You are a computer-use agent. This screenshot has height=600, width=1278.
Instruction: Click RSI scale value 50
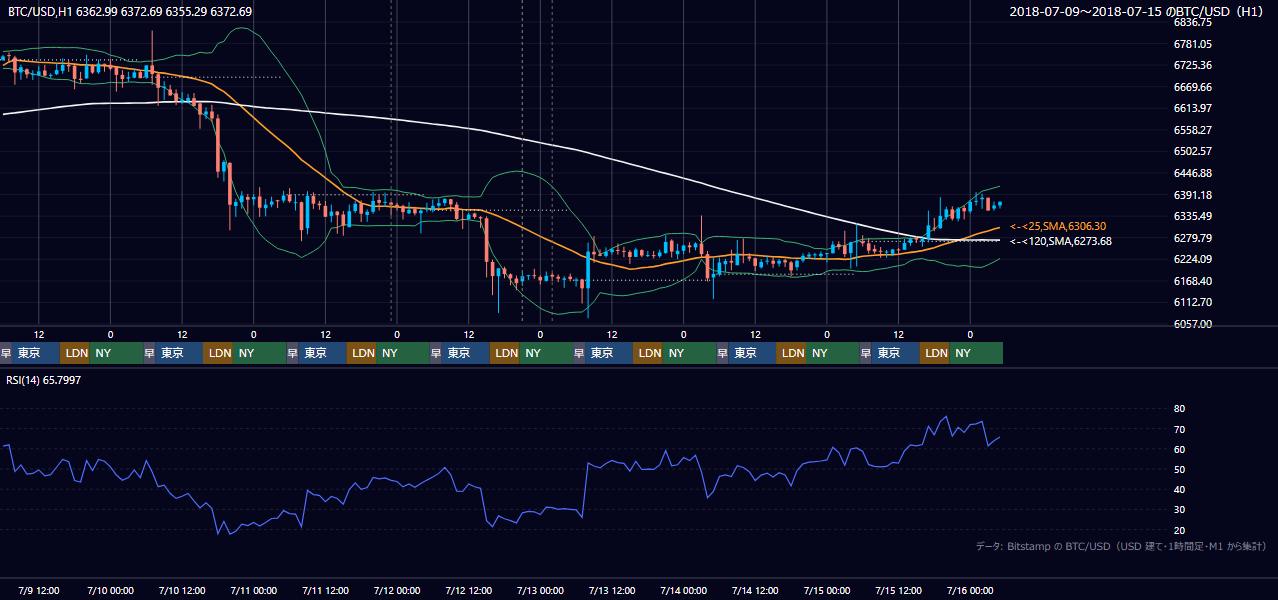tap(1180, 469)
